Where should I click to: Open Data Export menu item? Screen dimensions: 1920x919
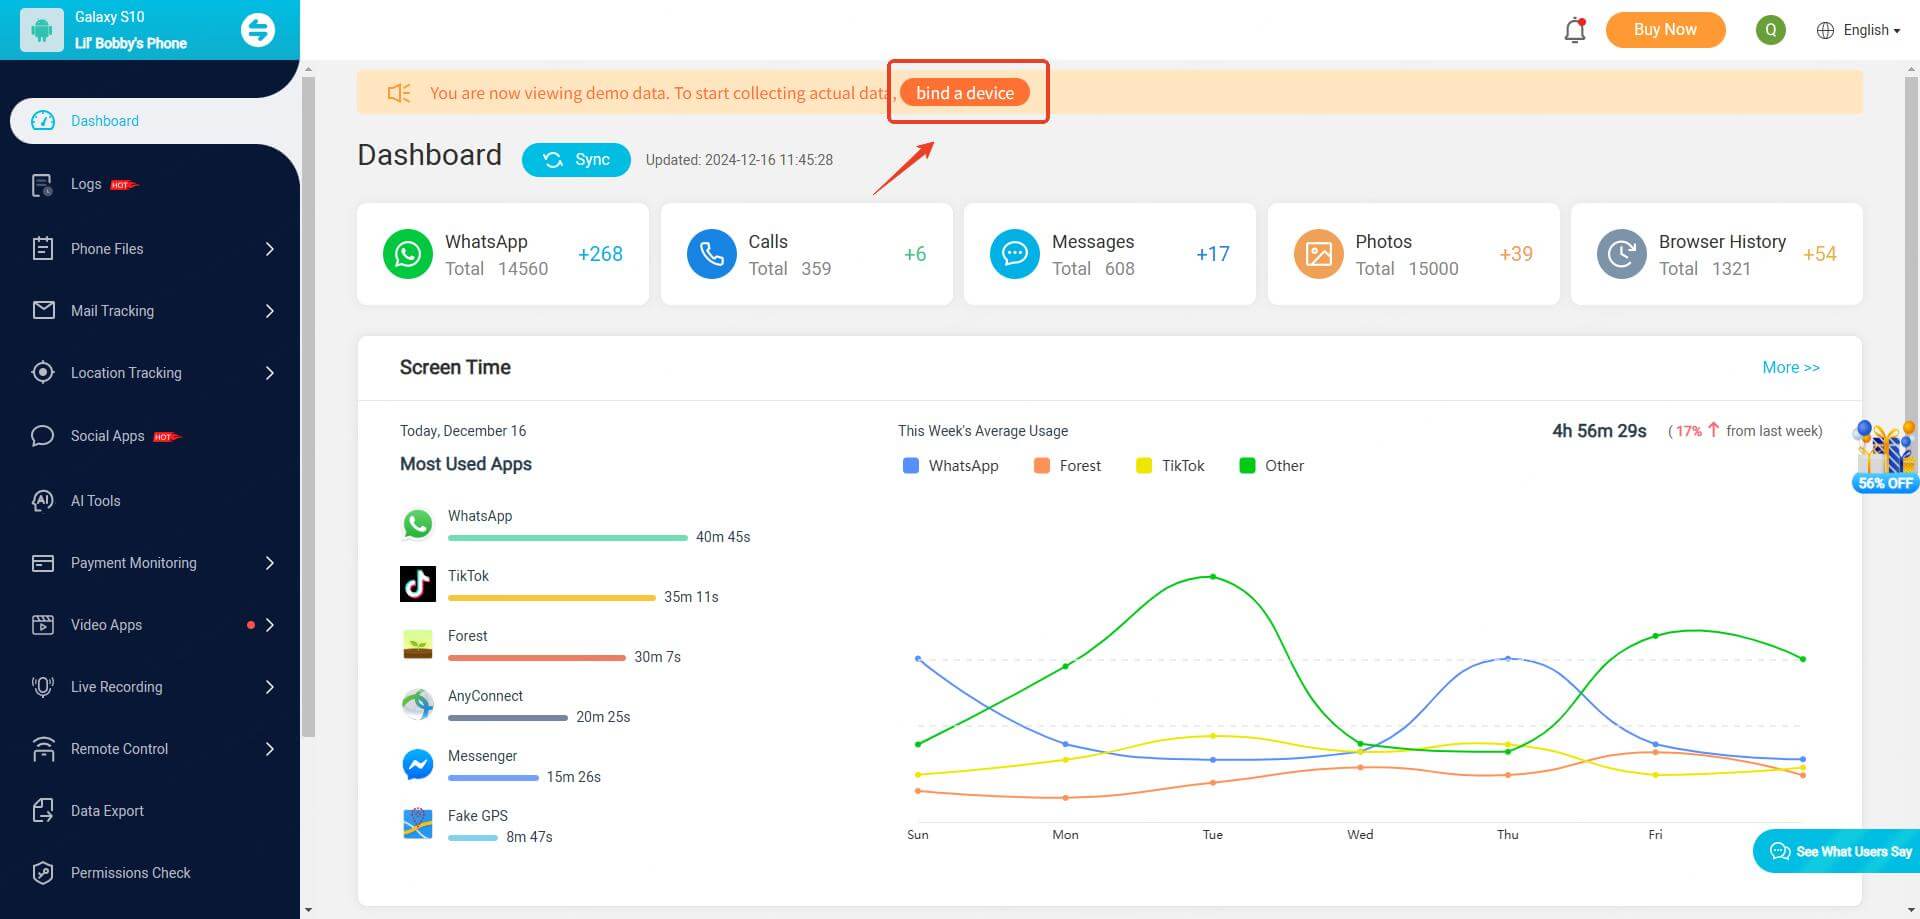click(x=150, y=811)
